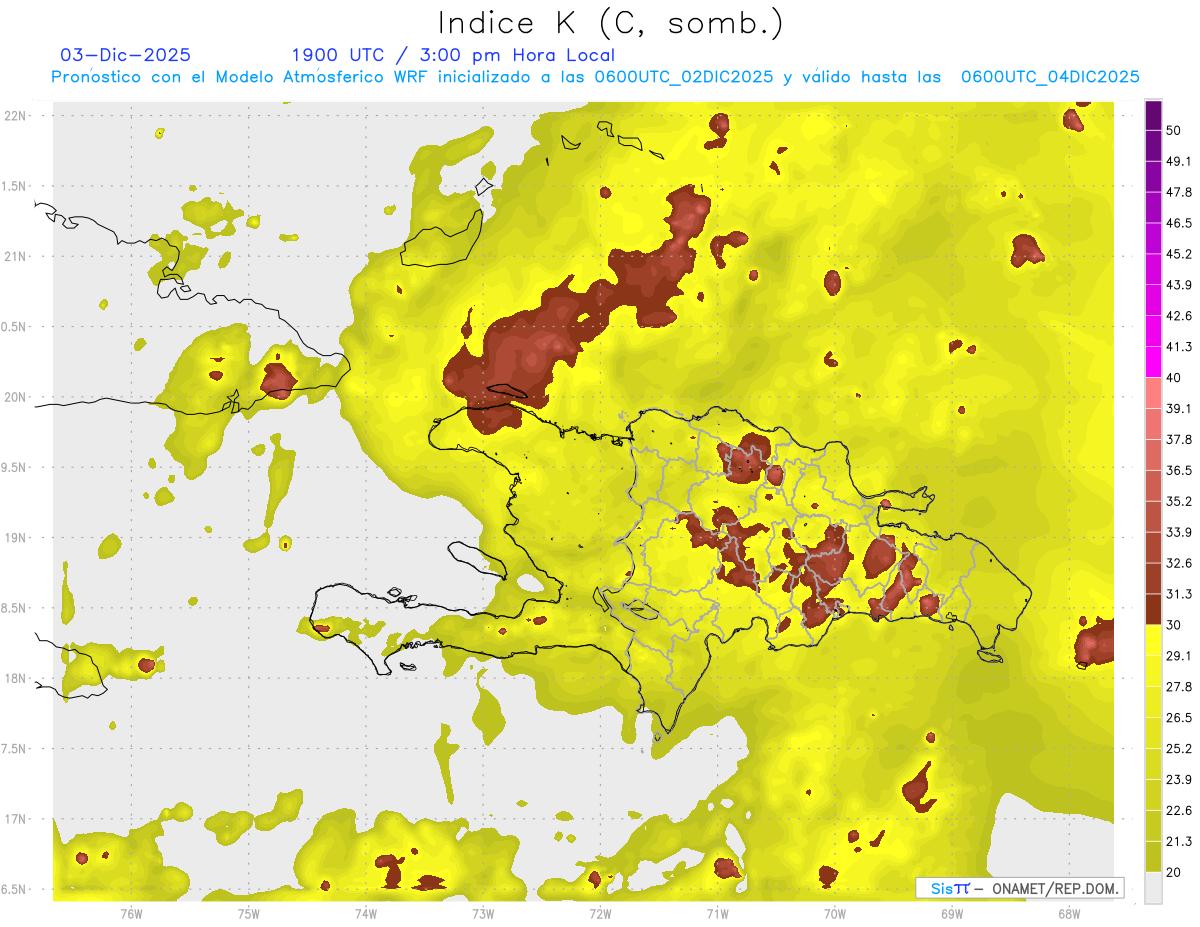The height and width of the screenshot is (927, 1200).
Task: Click the "Pronostico con el Modelo Atmosferico WRF" line
Action: point(596,77)
